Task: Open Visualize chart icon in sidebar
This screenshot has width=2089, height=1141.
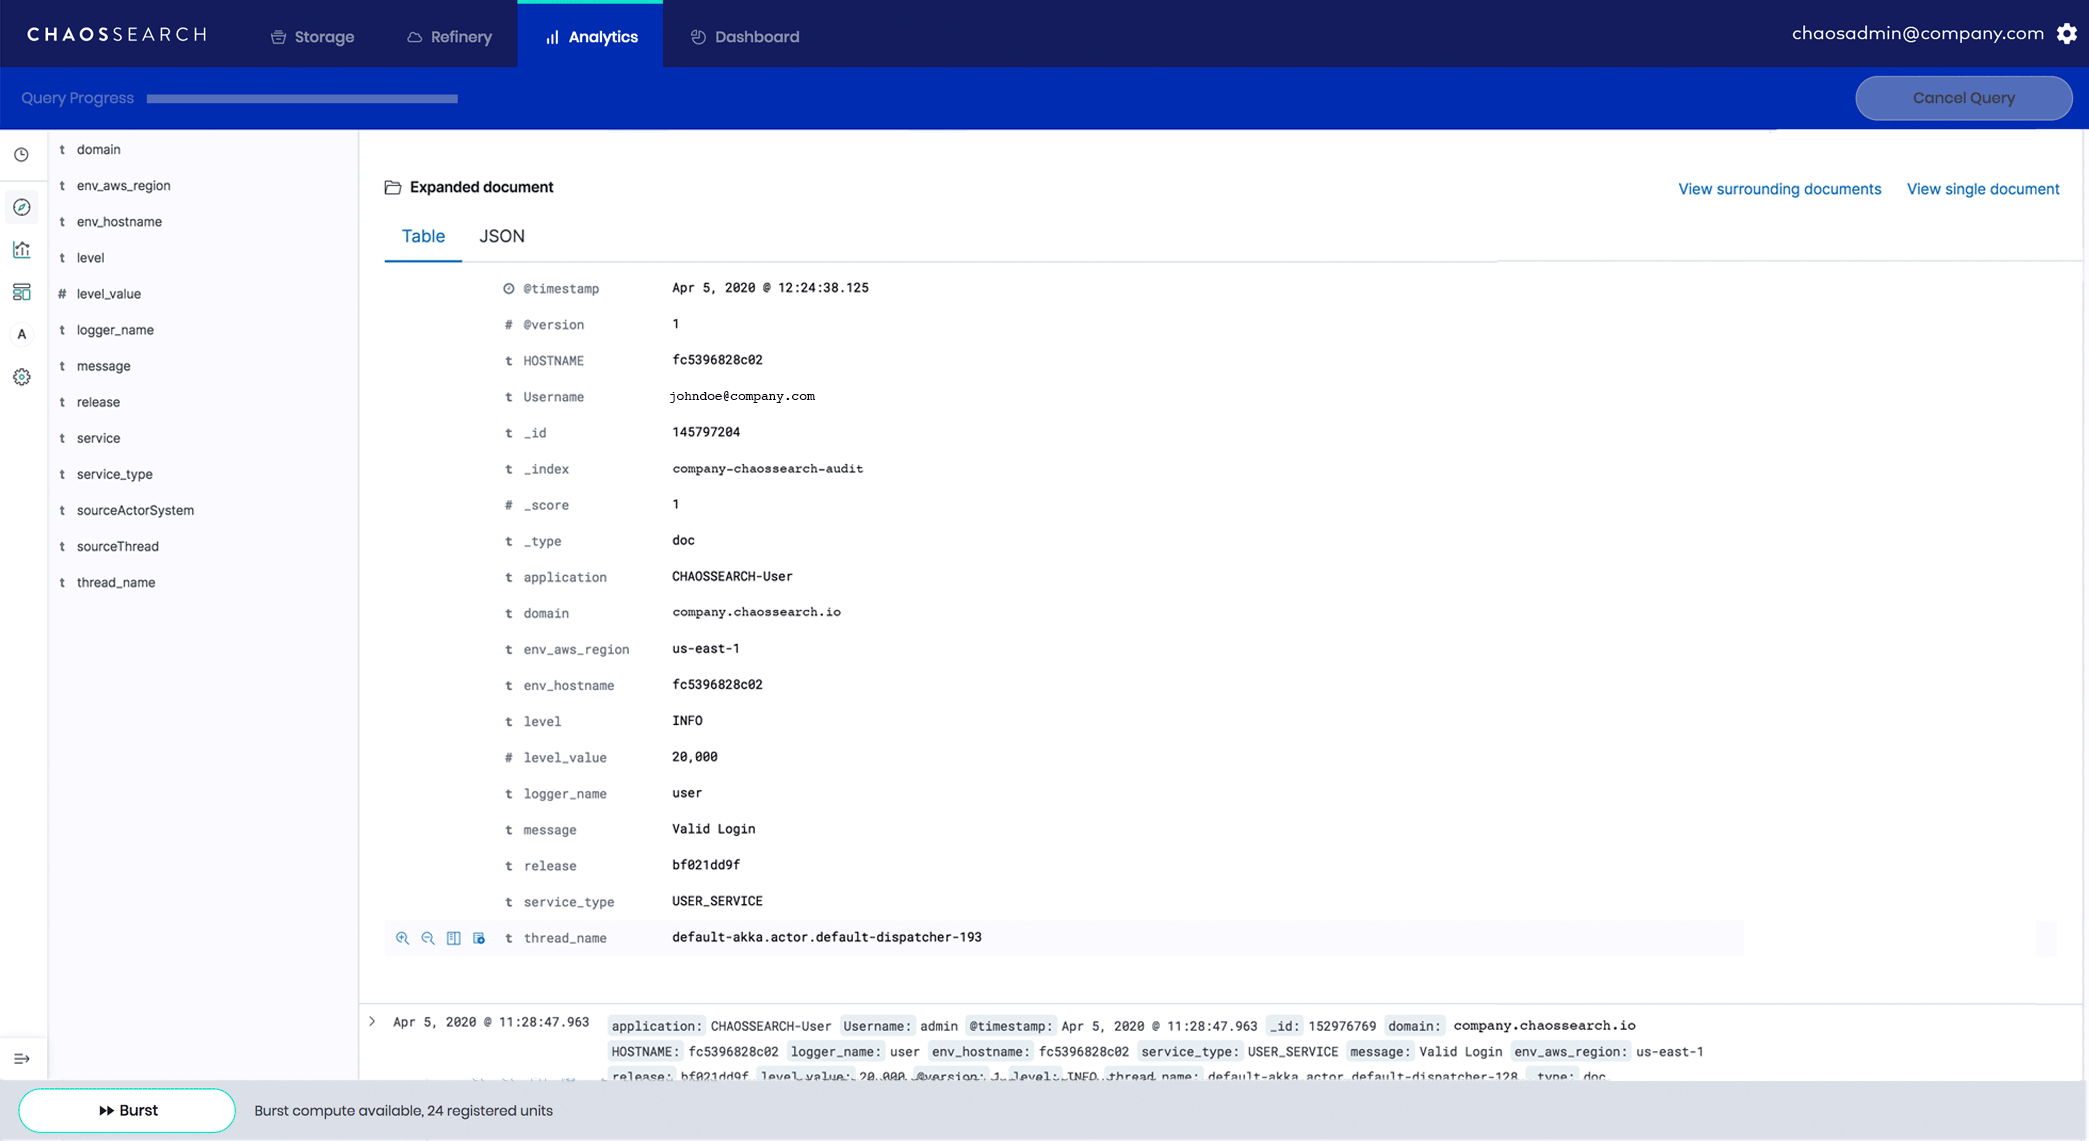Action: pyautogui.click(x=21, y=249)
